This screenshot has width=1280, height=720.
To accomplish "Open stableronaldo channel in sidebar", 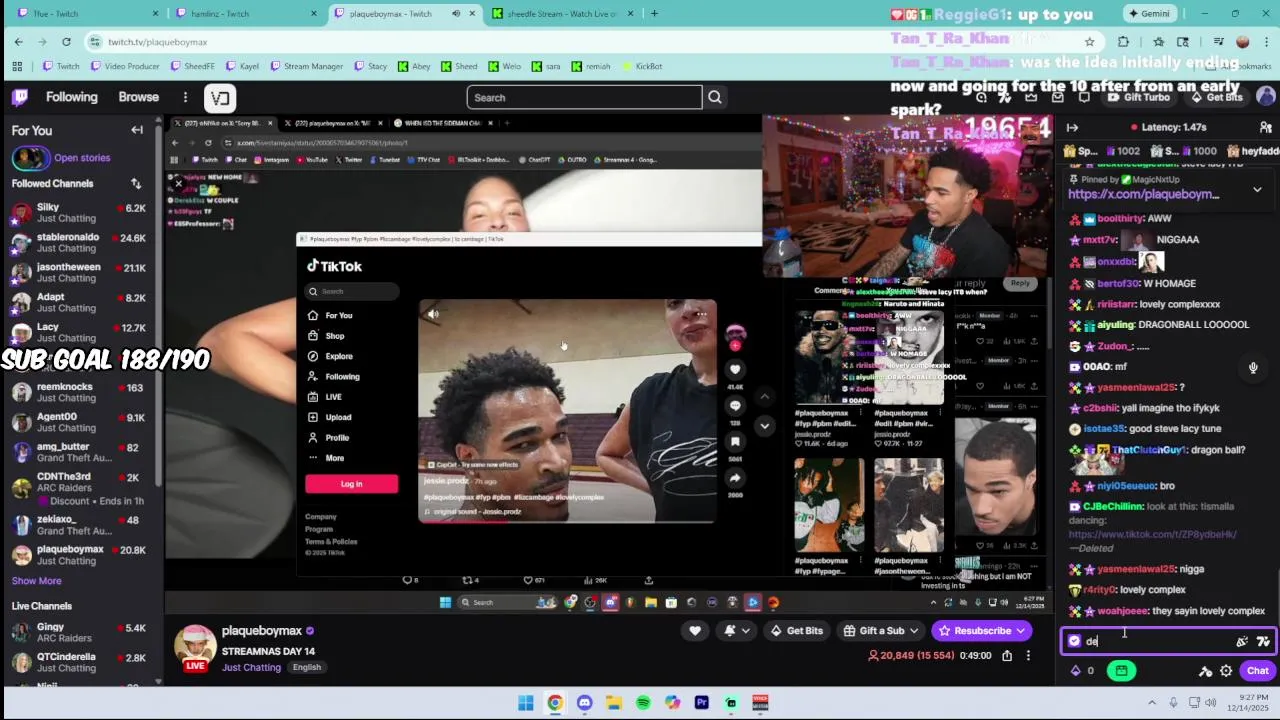I will pos(80,243).
